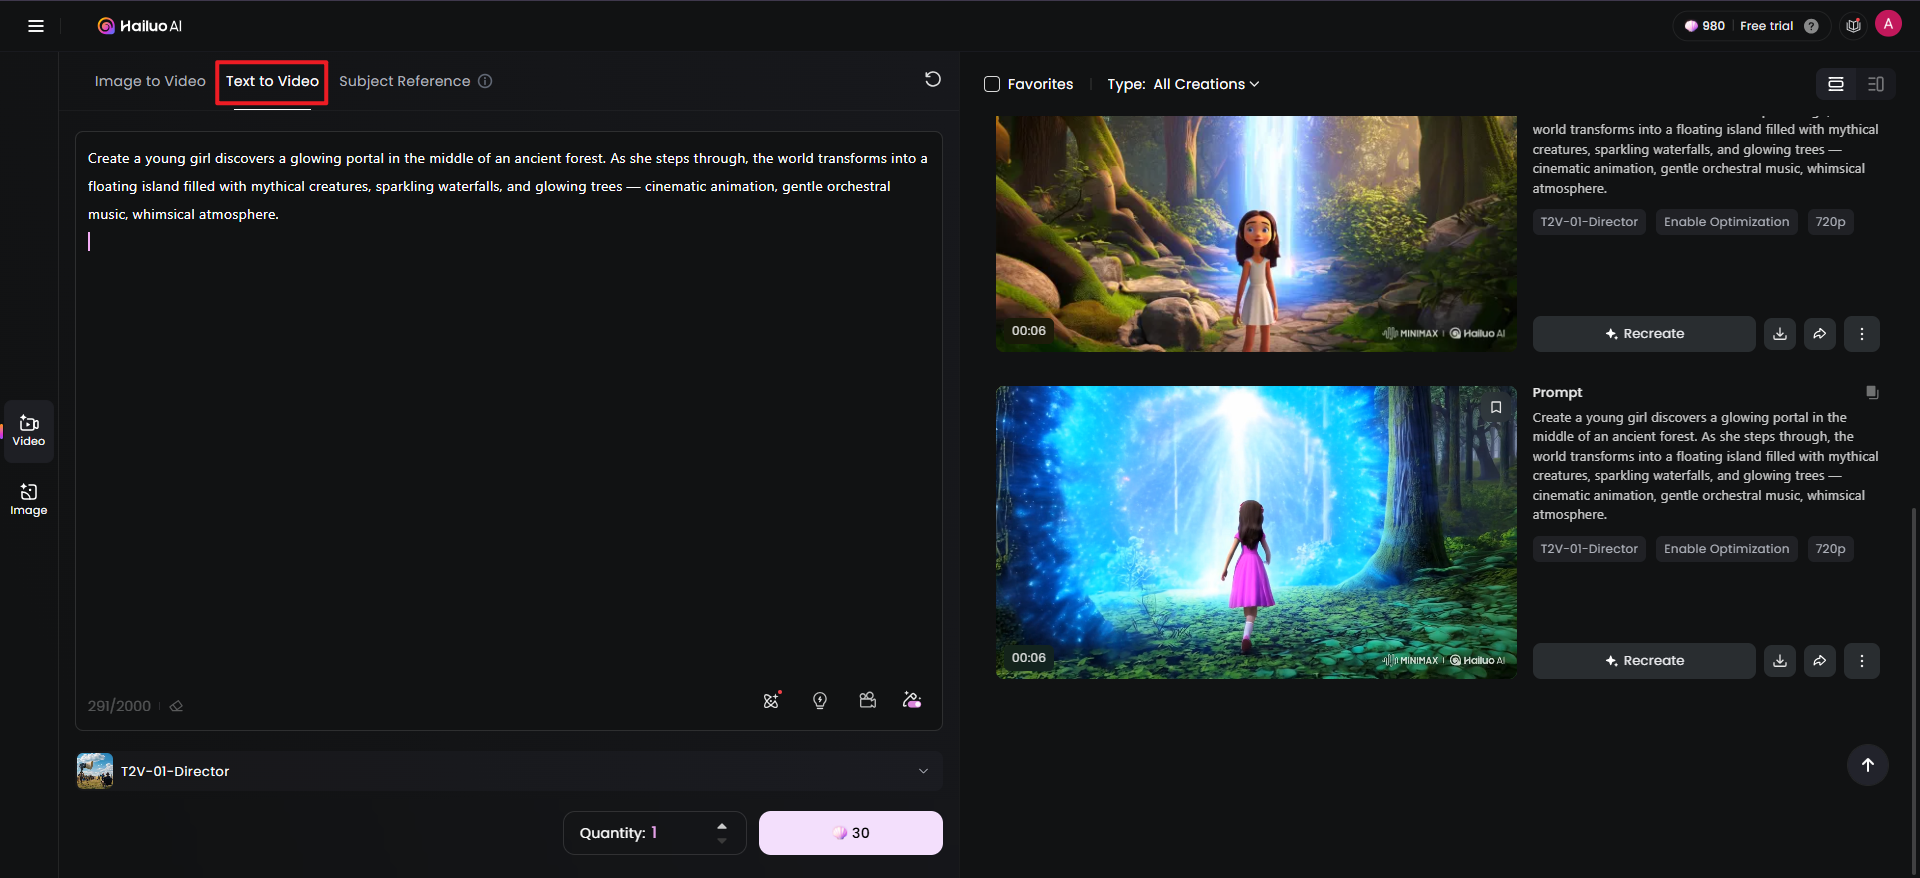
Task: Open the atom sparkle AI icon with red dot
Action: pyautogui.click(x=771, y=700)
